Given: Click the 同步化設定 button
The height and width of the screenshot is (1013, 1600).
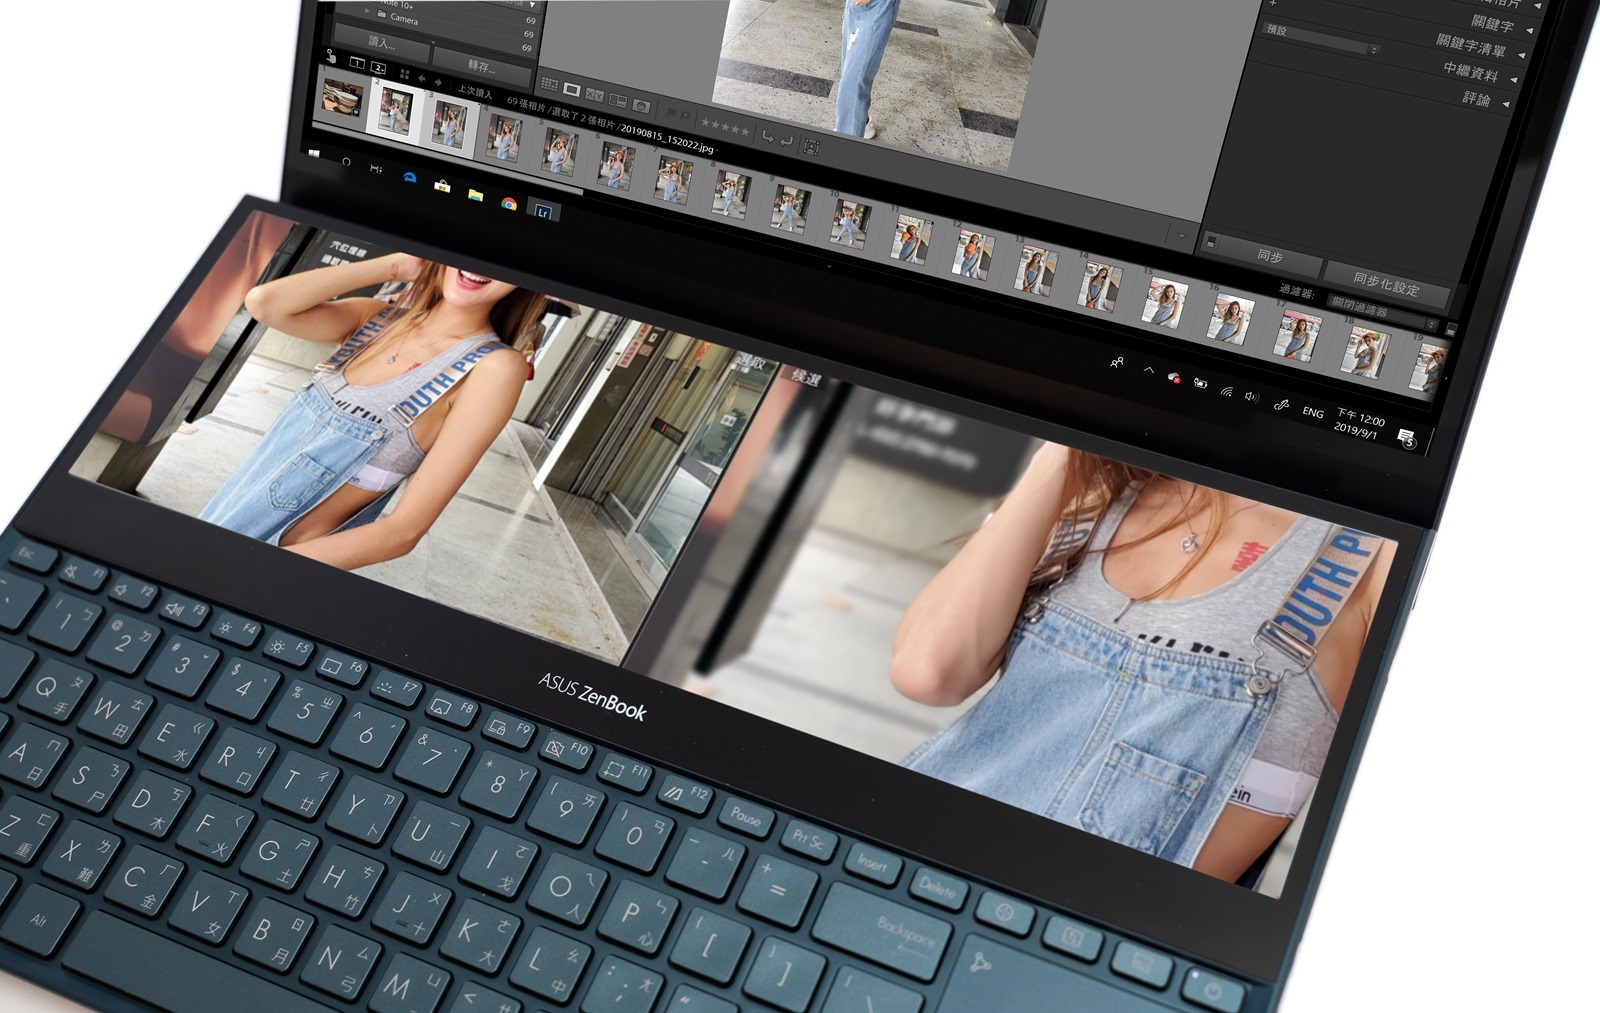Looking at the screenshot, I should point(1385,284).
